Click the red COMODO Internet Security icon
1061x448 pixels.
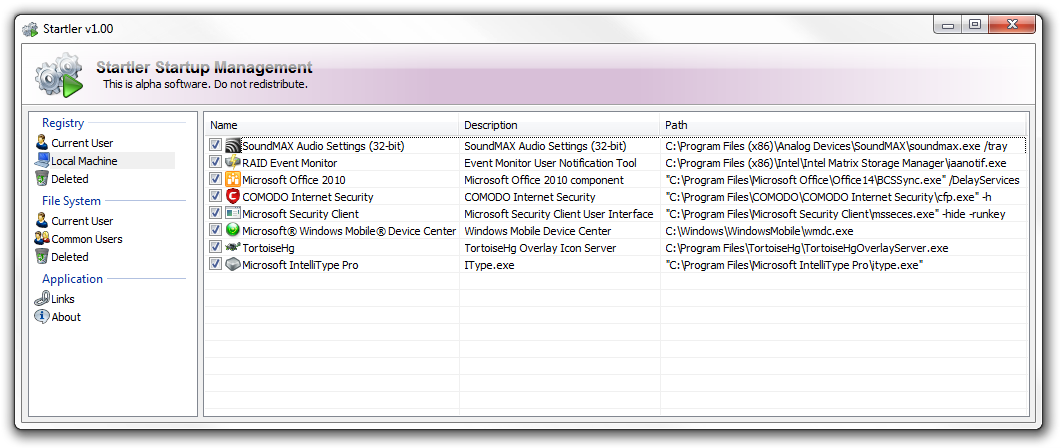[x=233, y=197]
